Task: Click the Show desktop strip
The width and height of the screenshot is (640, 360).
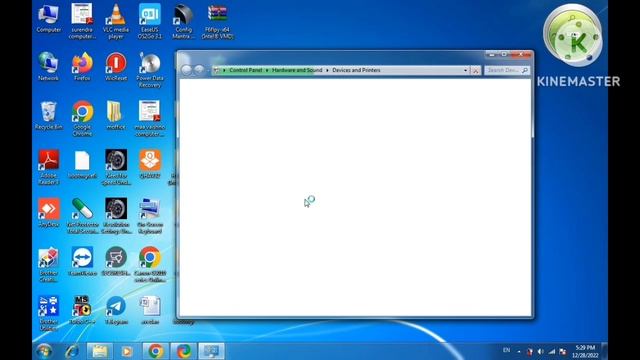Action: [605, 351]
